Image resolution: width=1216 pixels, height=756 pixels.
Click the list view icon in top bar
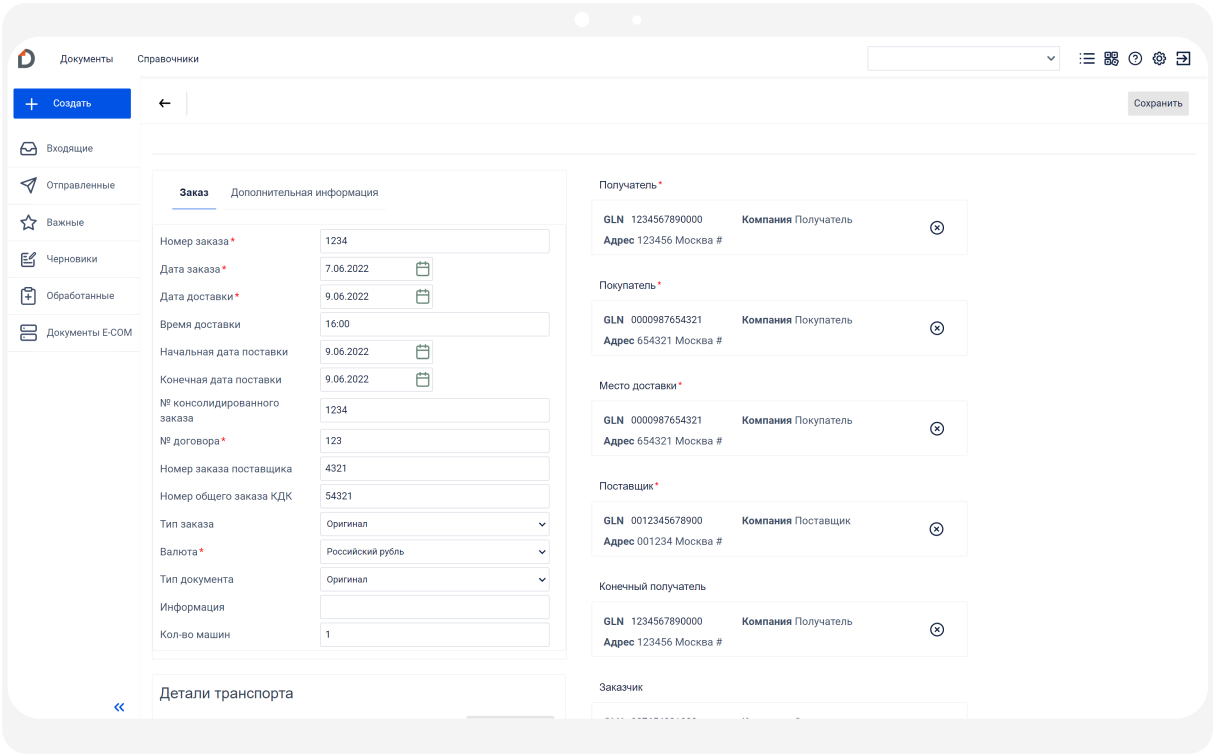pyautogui.click(x=1087, y=59)
